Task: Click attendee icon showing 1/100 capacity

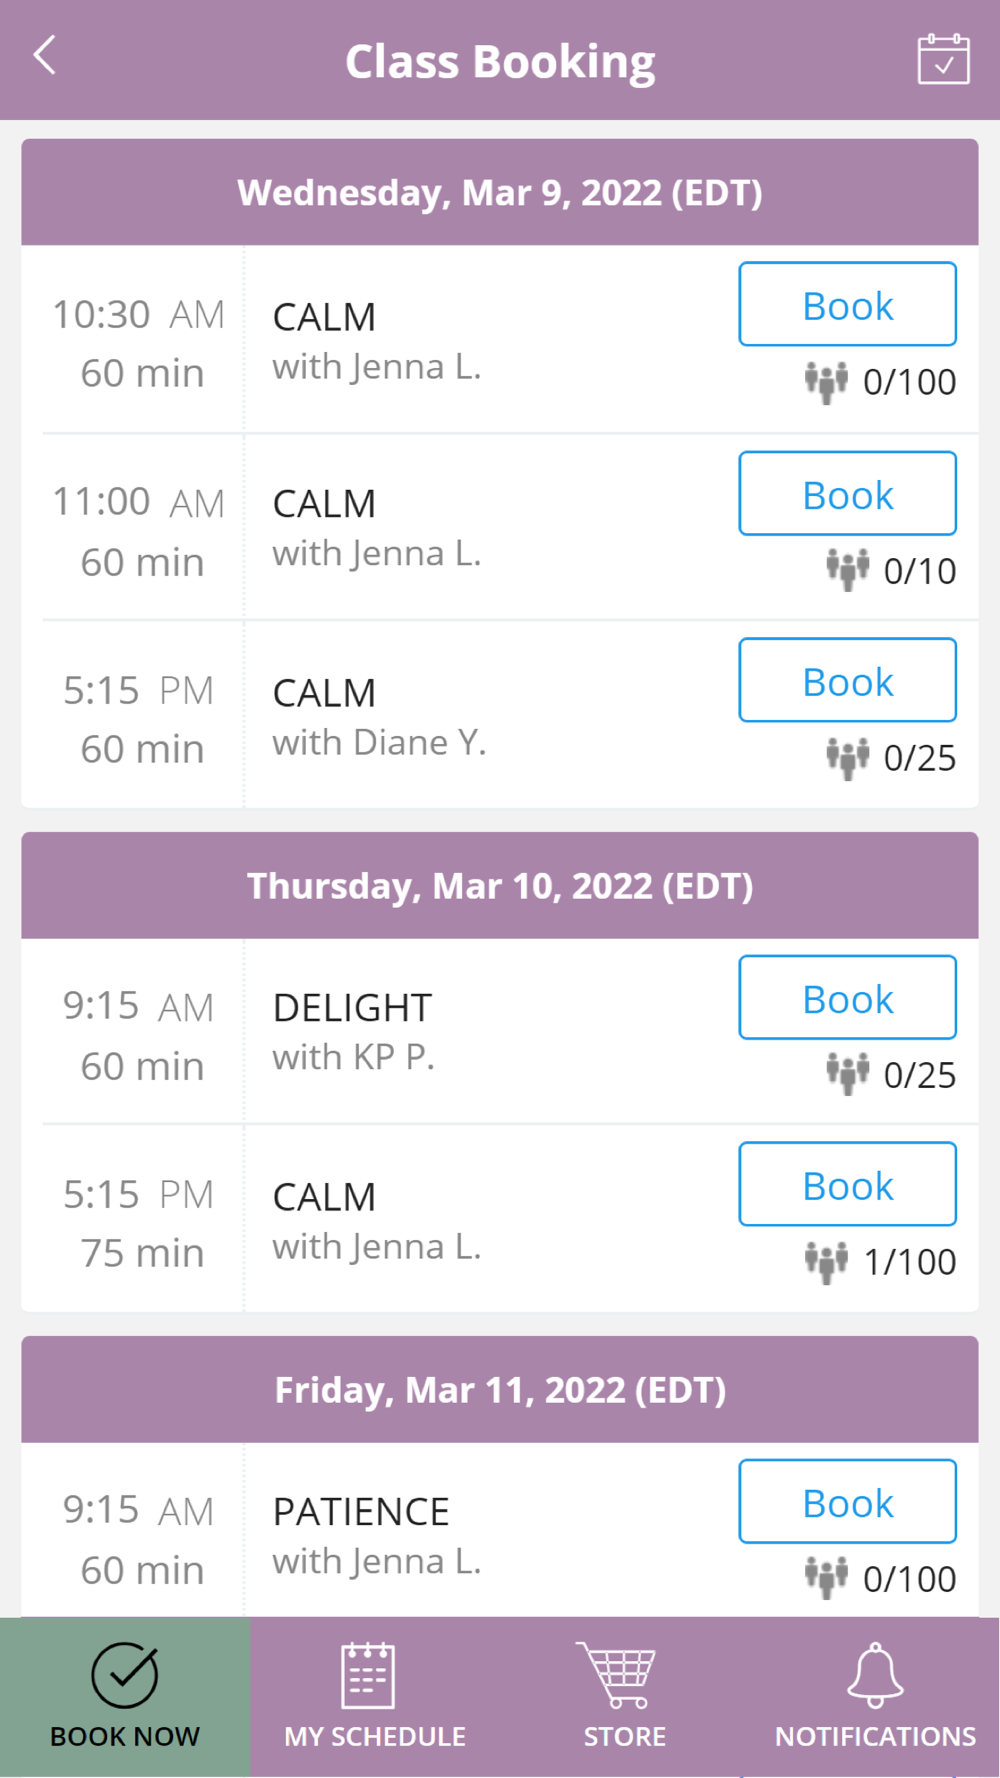Action: click(x=826, y=1261)
